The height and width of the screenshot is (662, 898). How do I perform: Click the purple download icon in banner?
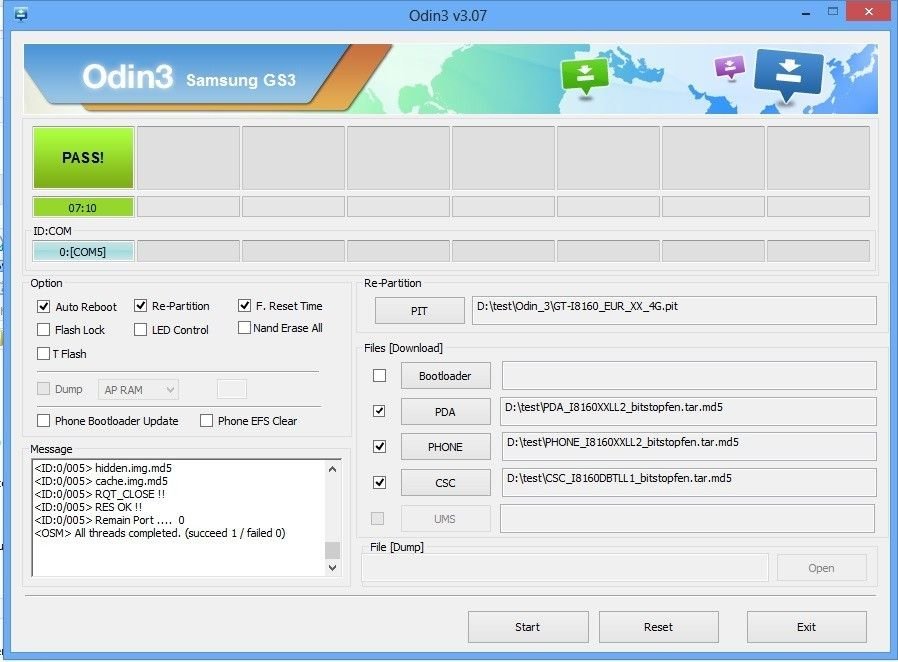point(730,68)
